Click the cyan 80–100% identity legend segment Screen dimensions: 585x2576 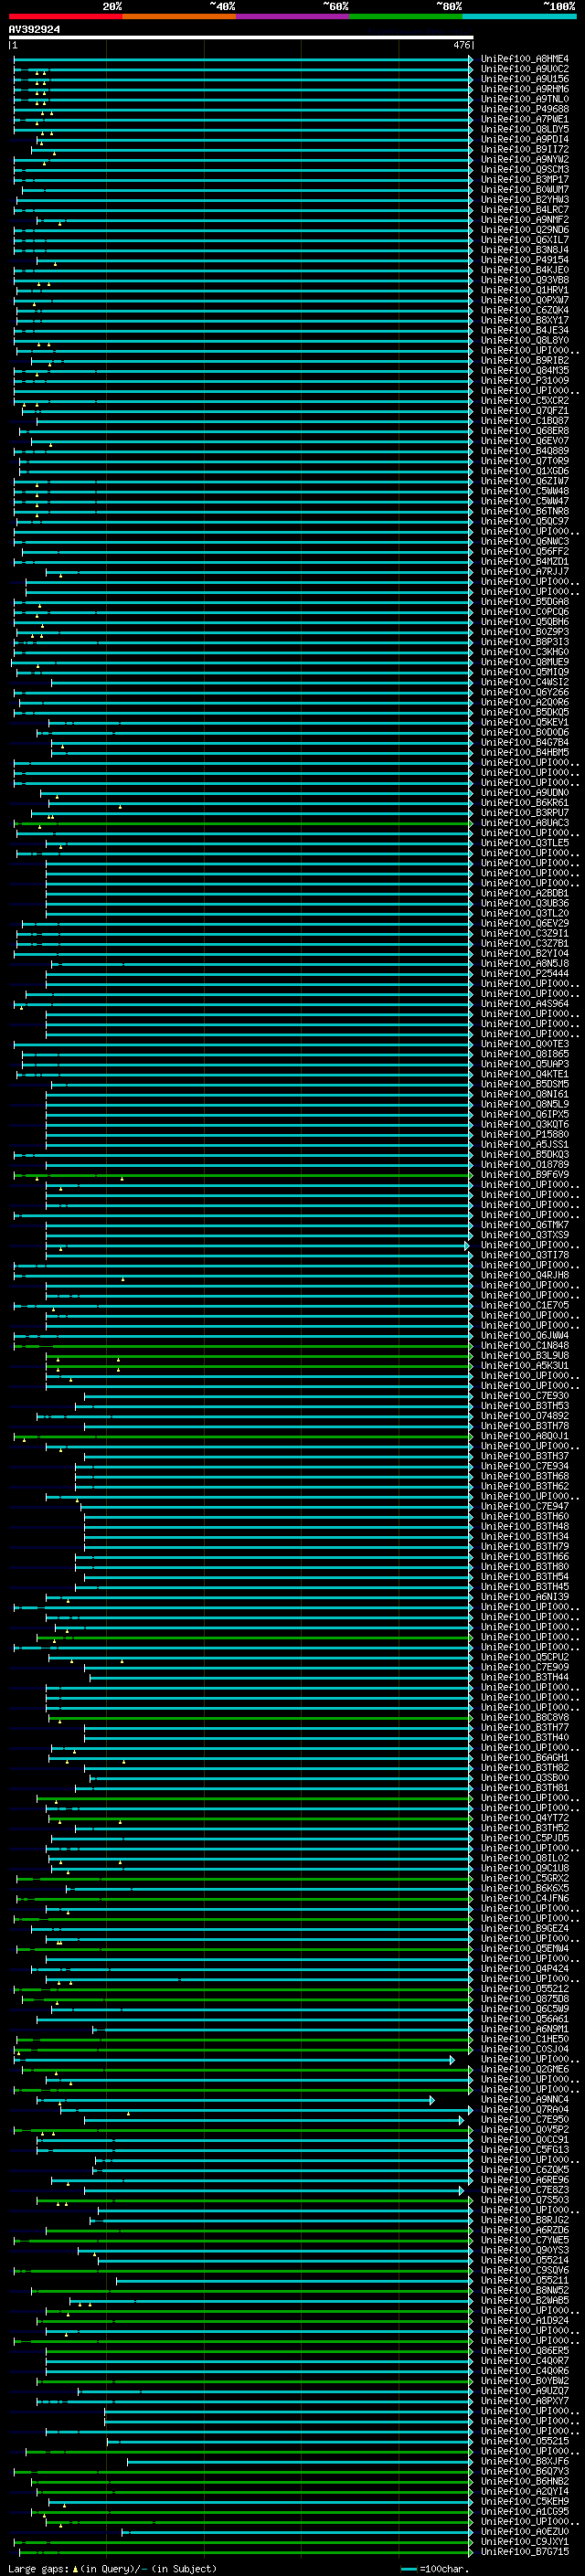tap(518, 16)
